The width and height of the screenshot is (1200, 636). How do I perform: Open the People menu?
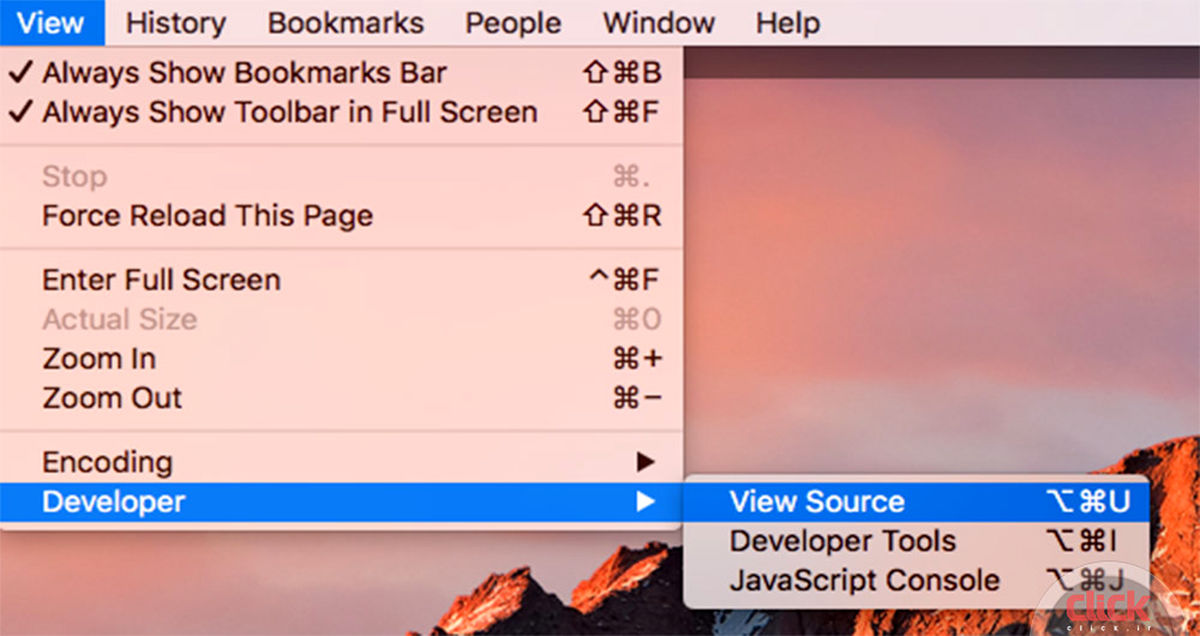513,22
